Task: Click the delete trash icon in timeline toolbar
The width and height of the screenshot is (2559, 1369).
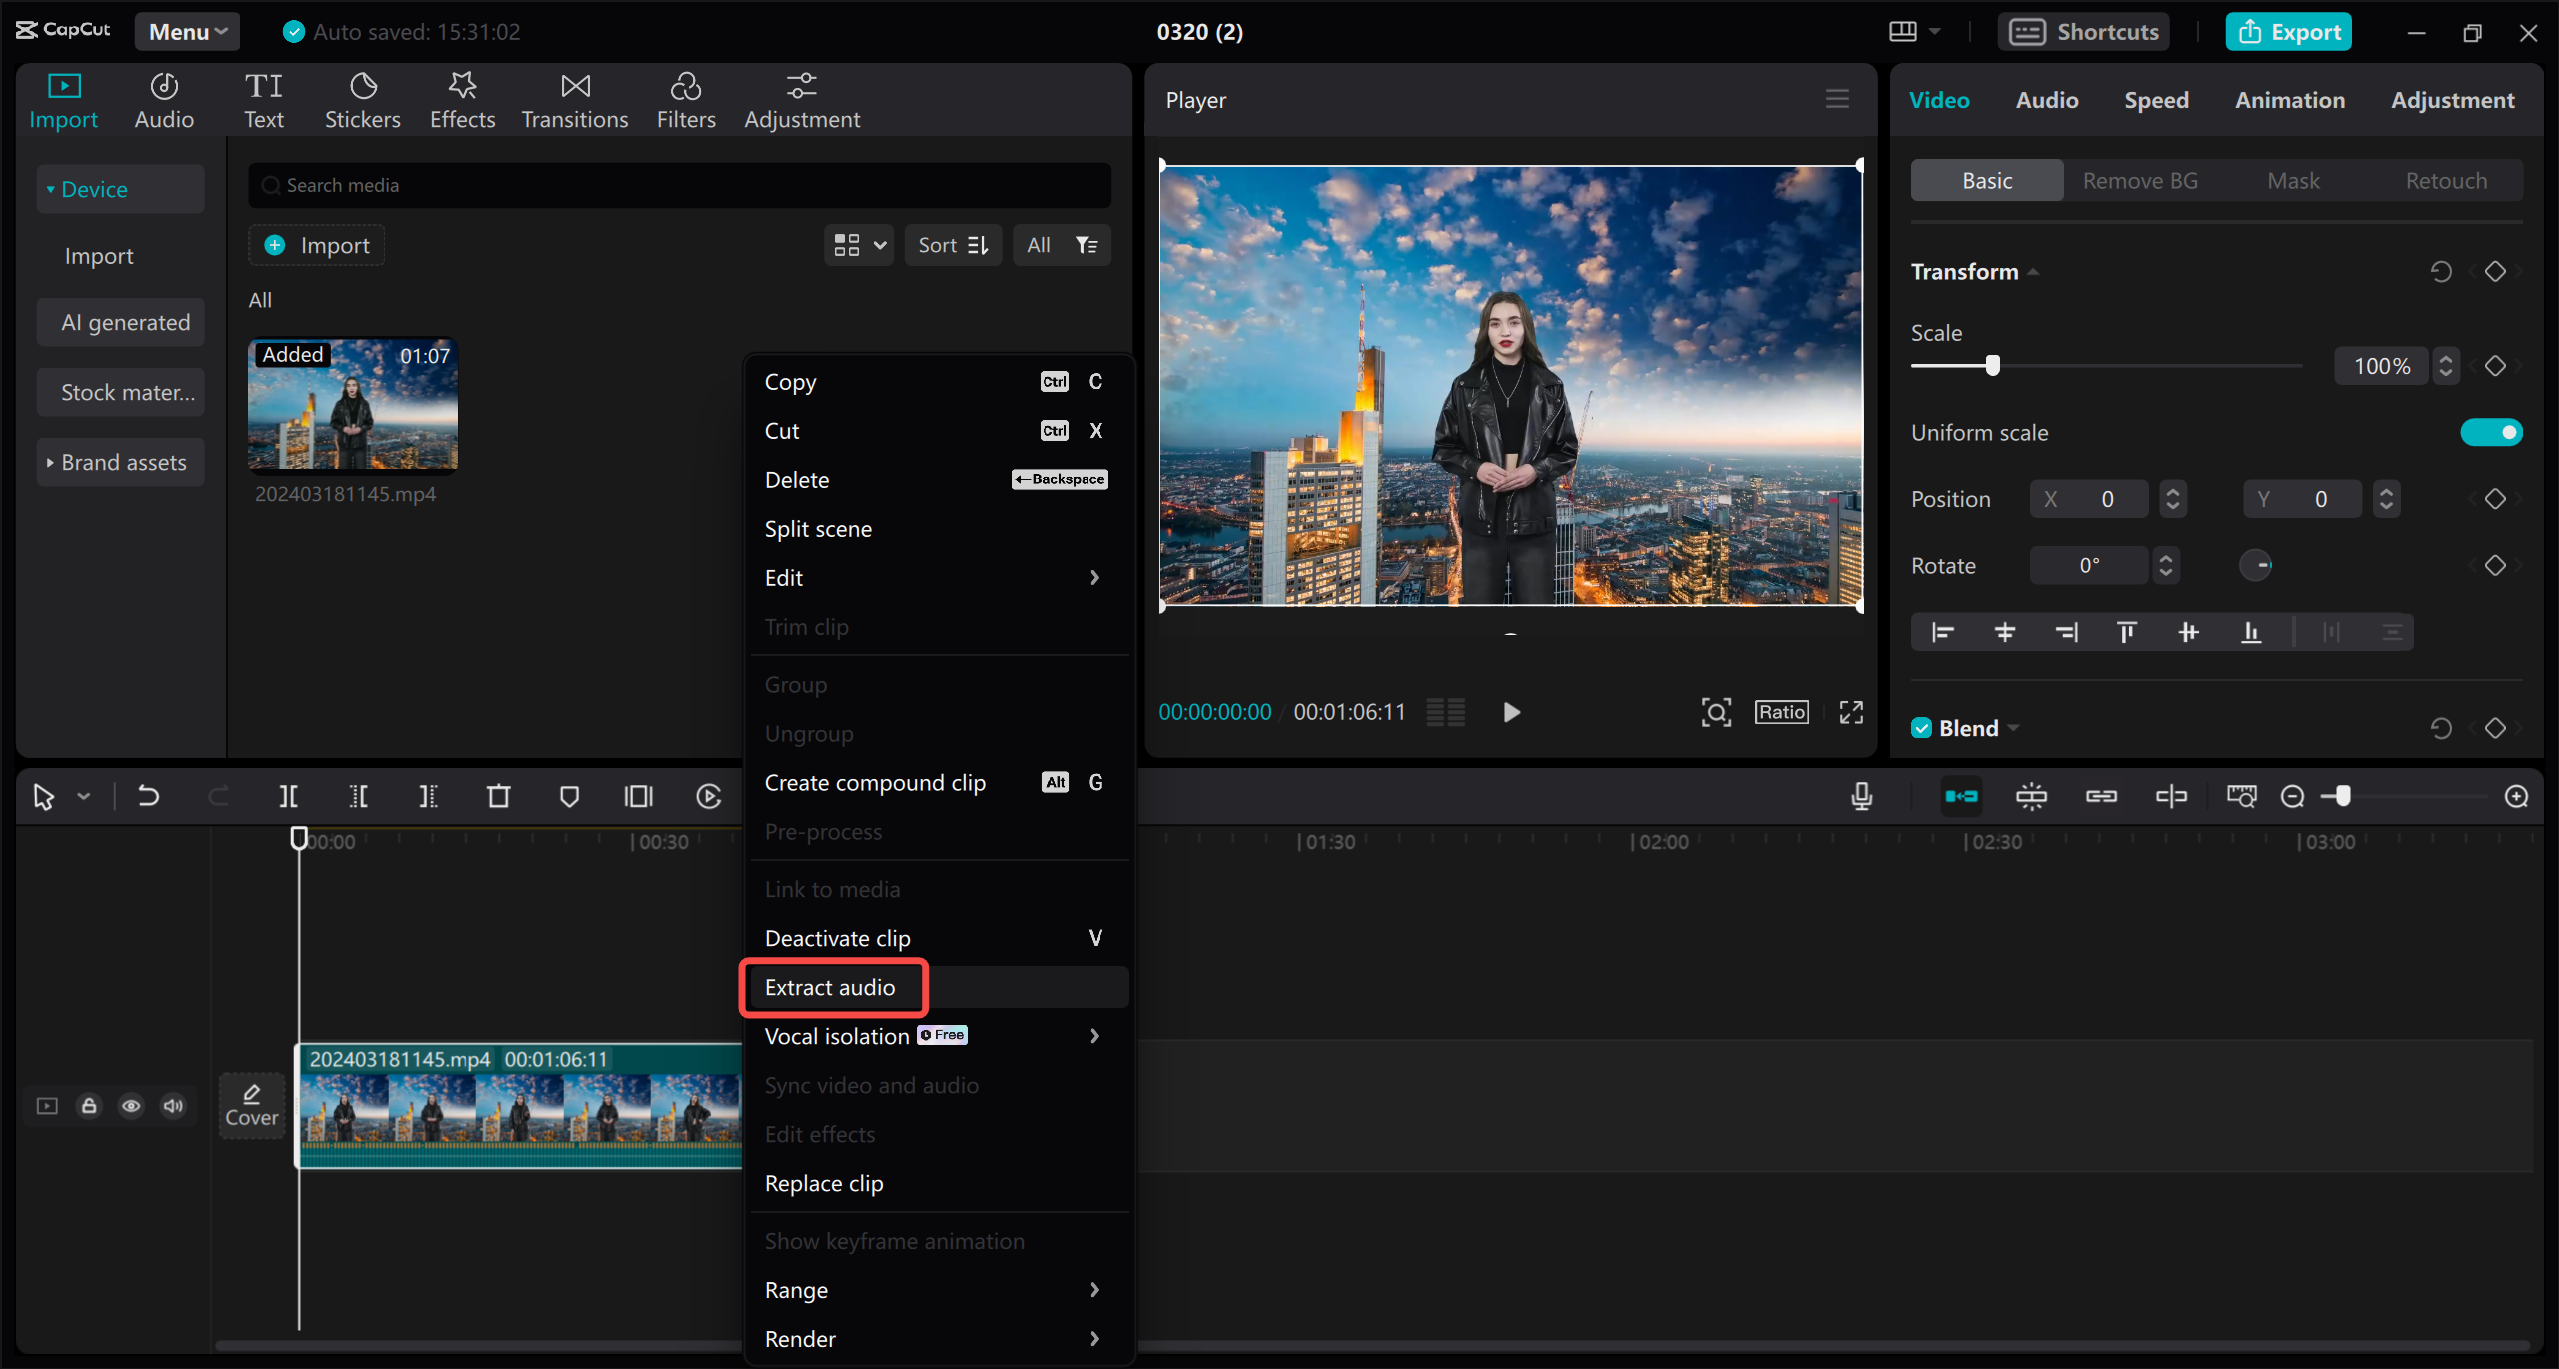Action: click(x=498, y=796)
